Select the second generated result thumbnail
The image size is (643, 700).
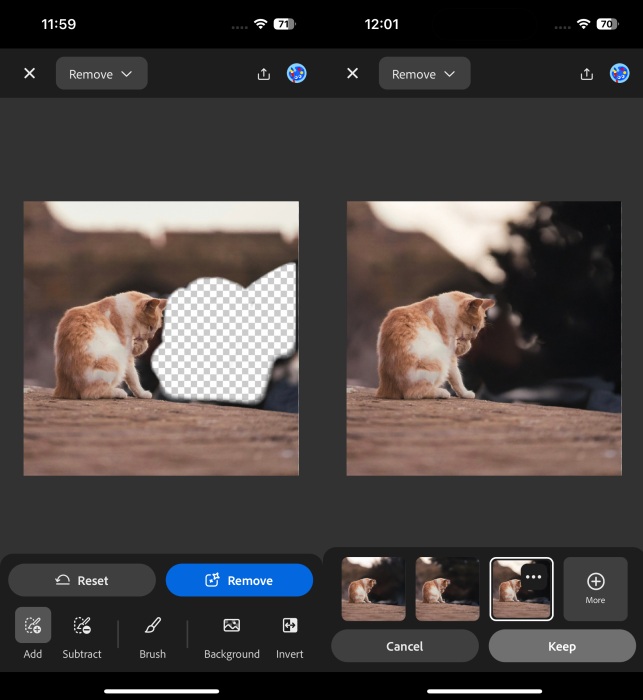(x=447, y=589)
